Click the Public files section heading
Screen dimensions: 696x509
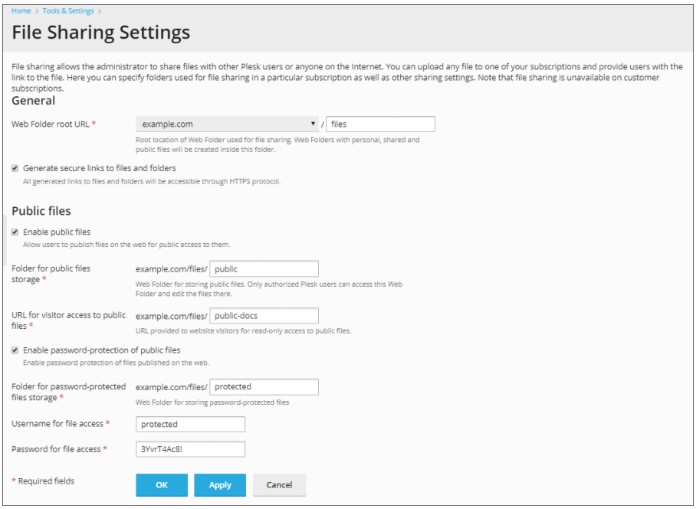click(41, 211)
